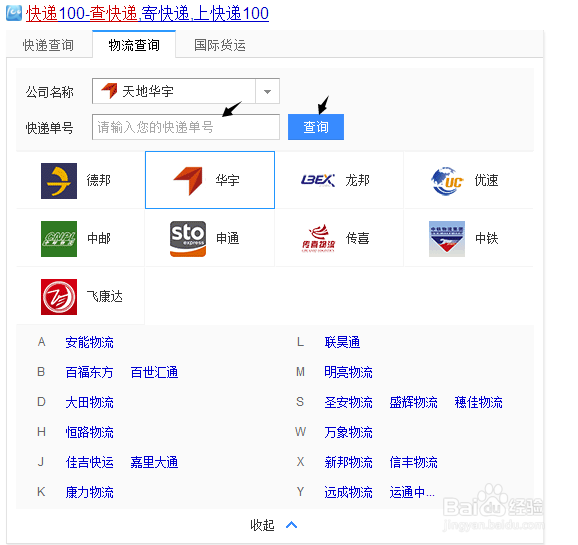Choose 恒路物流 from the list

(89, 432)
